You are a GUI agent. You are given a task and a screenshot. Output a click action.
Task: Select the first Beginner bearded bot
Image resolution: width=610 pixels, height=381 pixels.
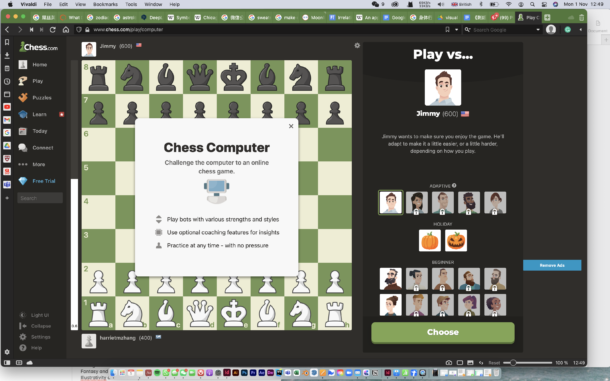click(391, 279)
